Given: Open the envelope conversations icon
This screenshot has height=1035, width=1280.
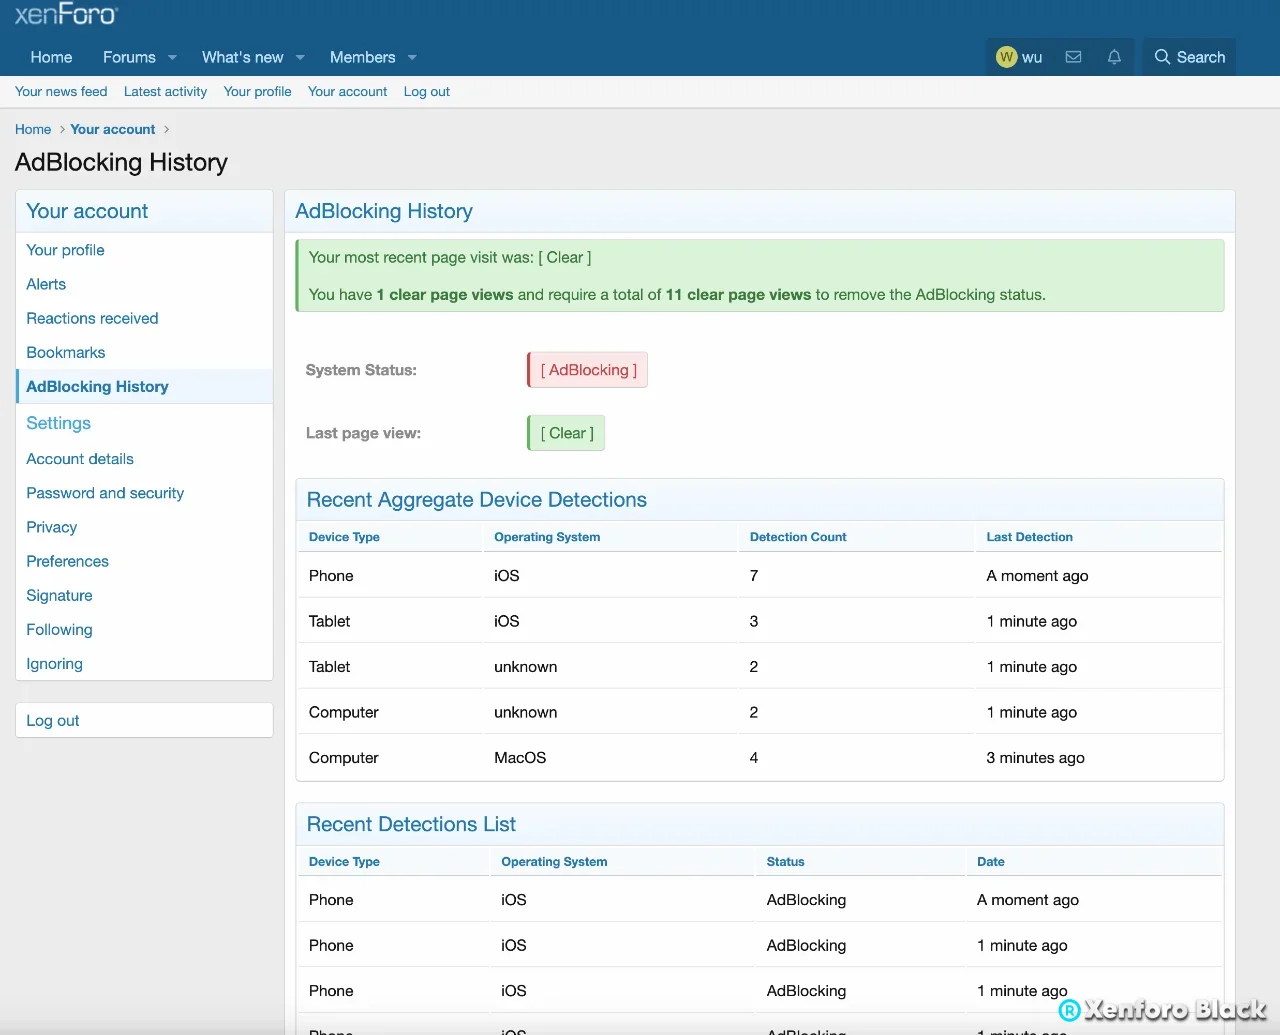Looking at the screenshot, I should (1073, 57).
